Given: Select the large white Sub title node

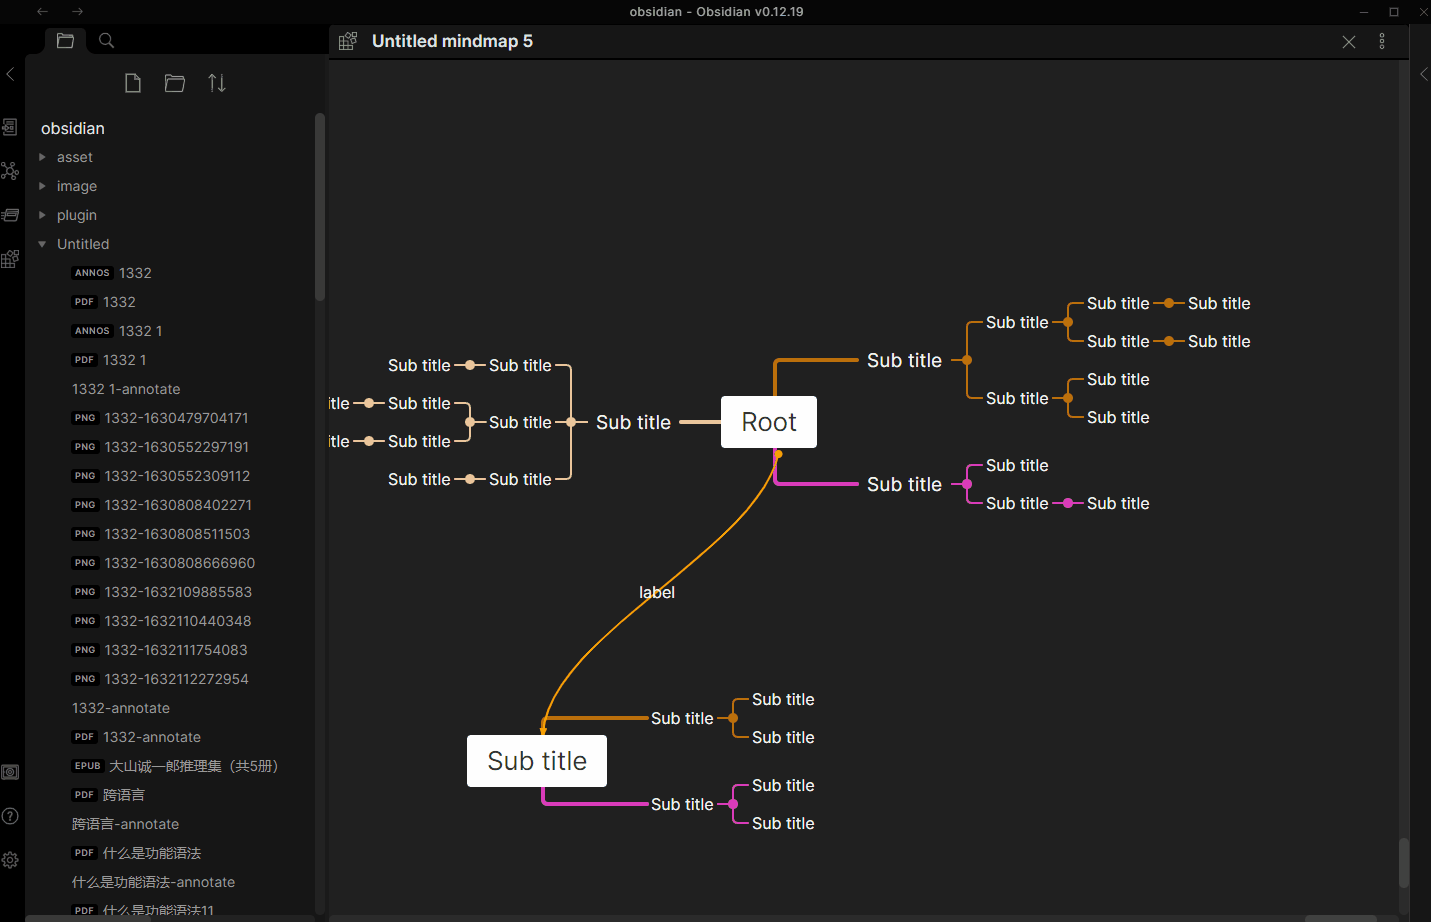Looking at the screenshot, I should click(537, 761).
